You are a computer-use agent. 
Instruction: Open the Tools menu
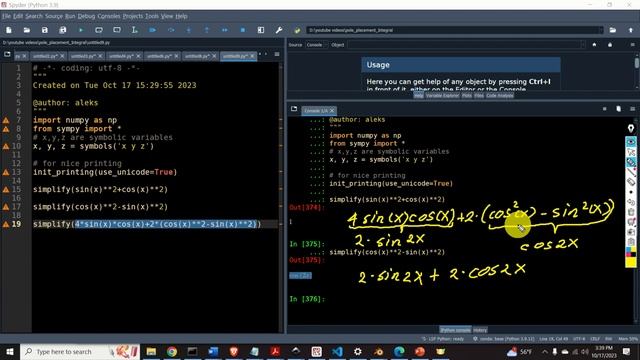click(x=152, y=16)
